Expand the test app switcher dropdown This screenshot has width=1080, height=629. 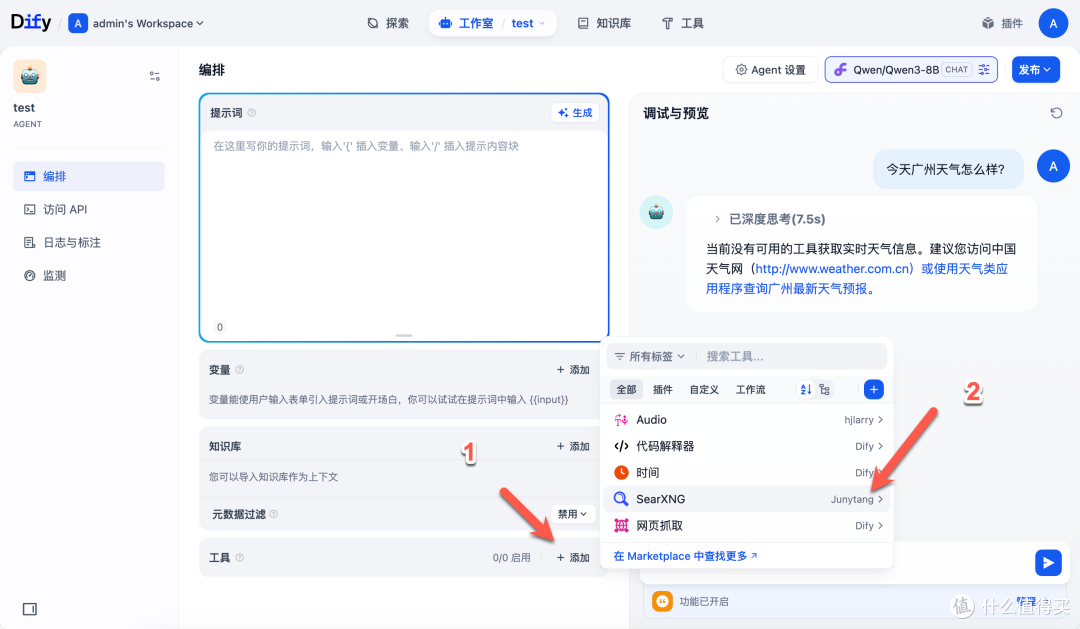click(x=528, y=23)
